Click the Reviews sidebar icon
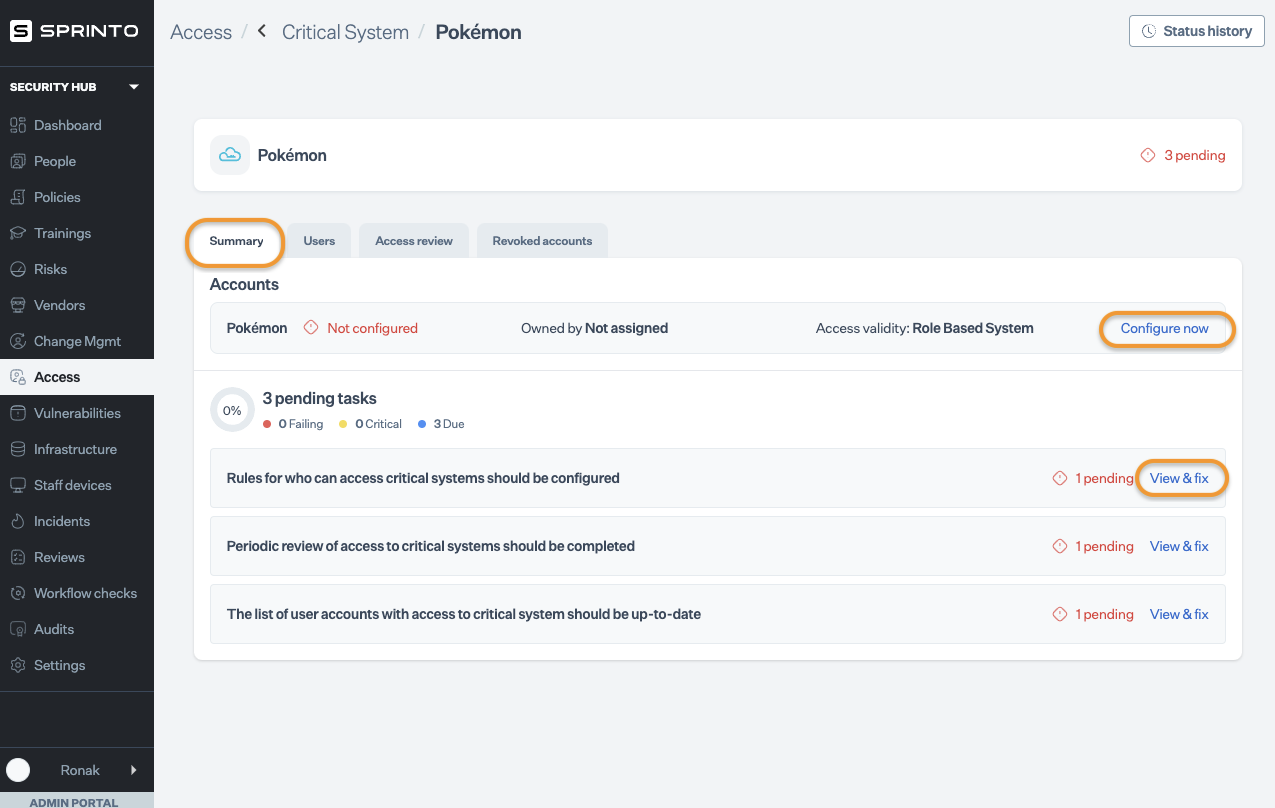 click(x=17, y=557)
